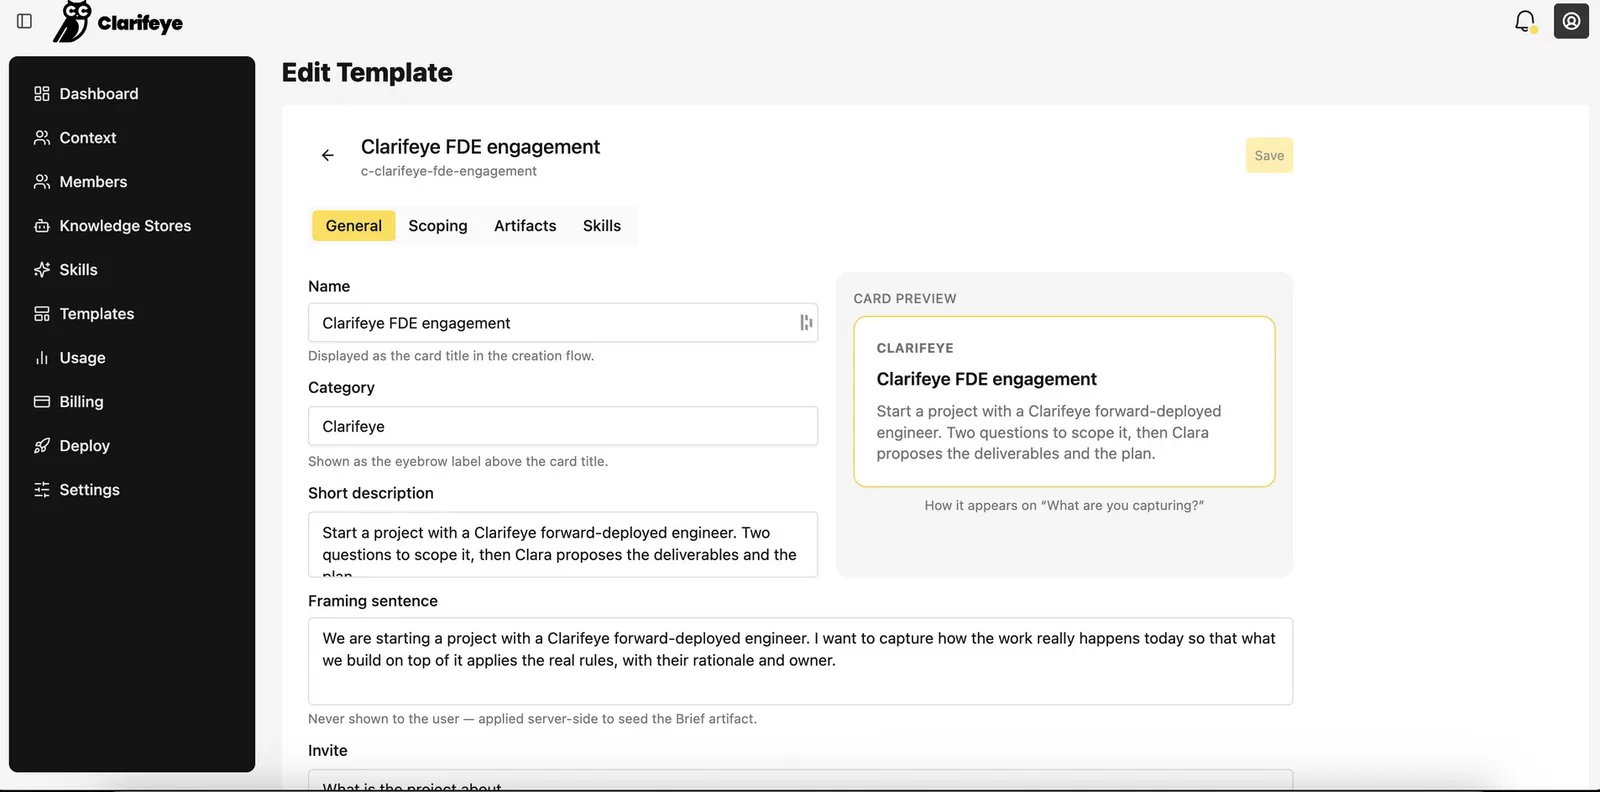Click into the Invite text field
The height and width of the screenshot is (792, 1600).
[x=800, y=780]
